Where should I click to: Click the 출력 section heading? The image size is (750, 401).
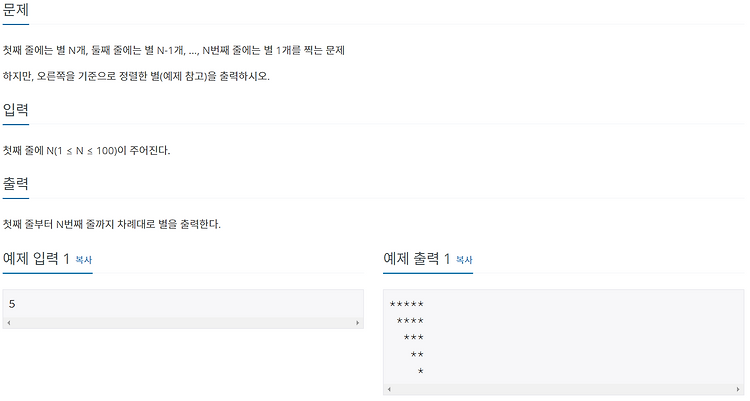pos(16,184)
